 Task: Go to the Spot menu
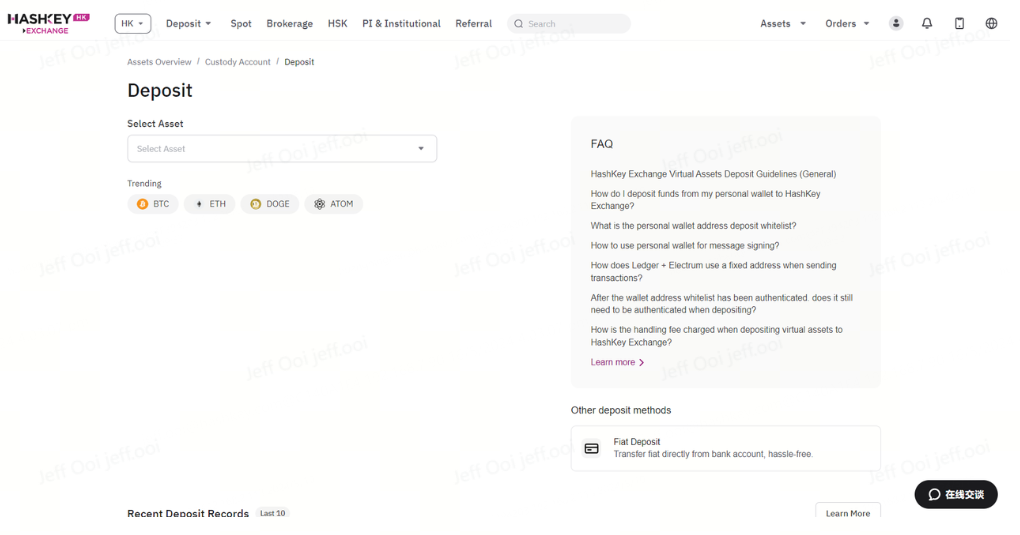(x=241, y=23)
